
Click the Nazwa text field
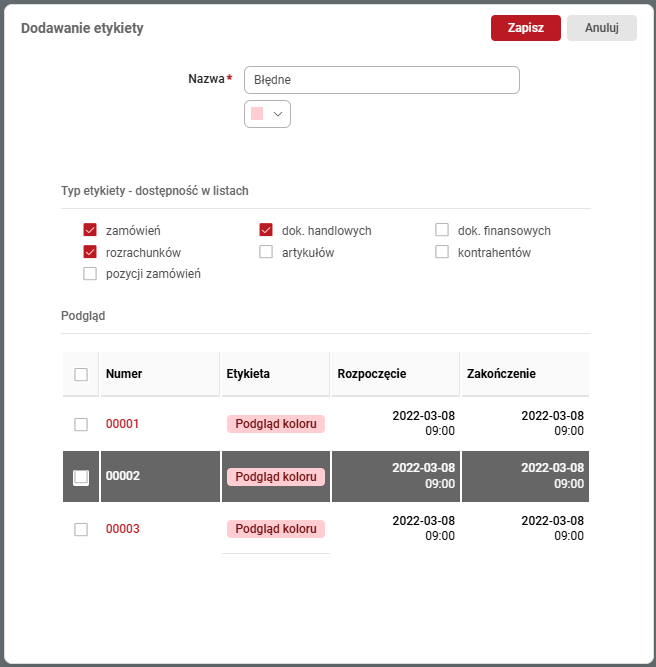(381, 80)
